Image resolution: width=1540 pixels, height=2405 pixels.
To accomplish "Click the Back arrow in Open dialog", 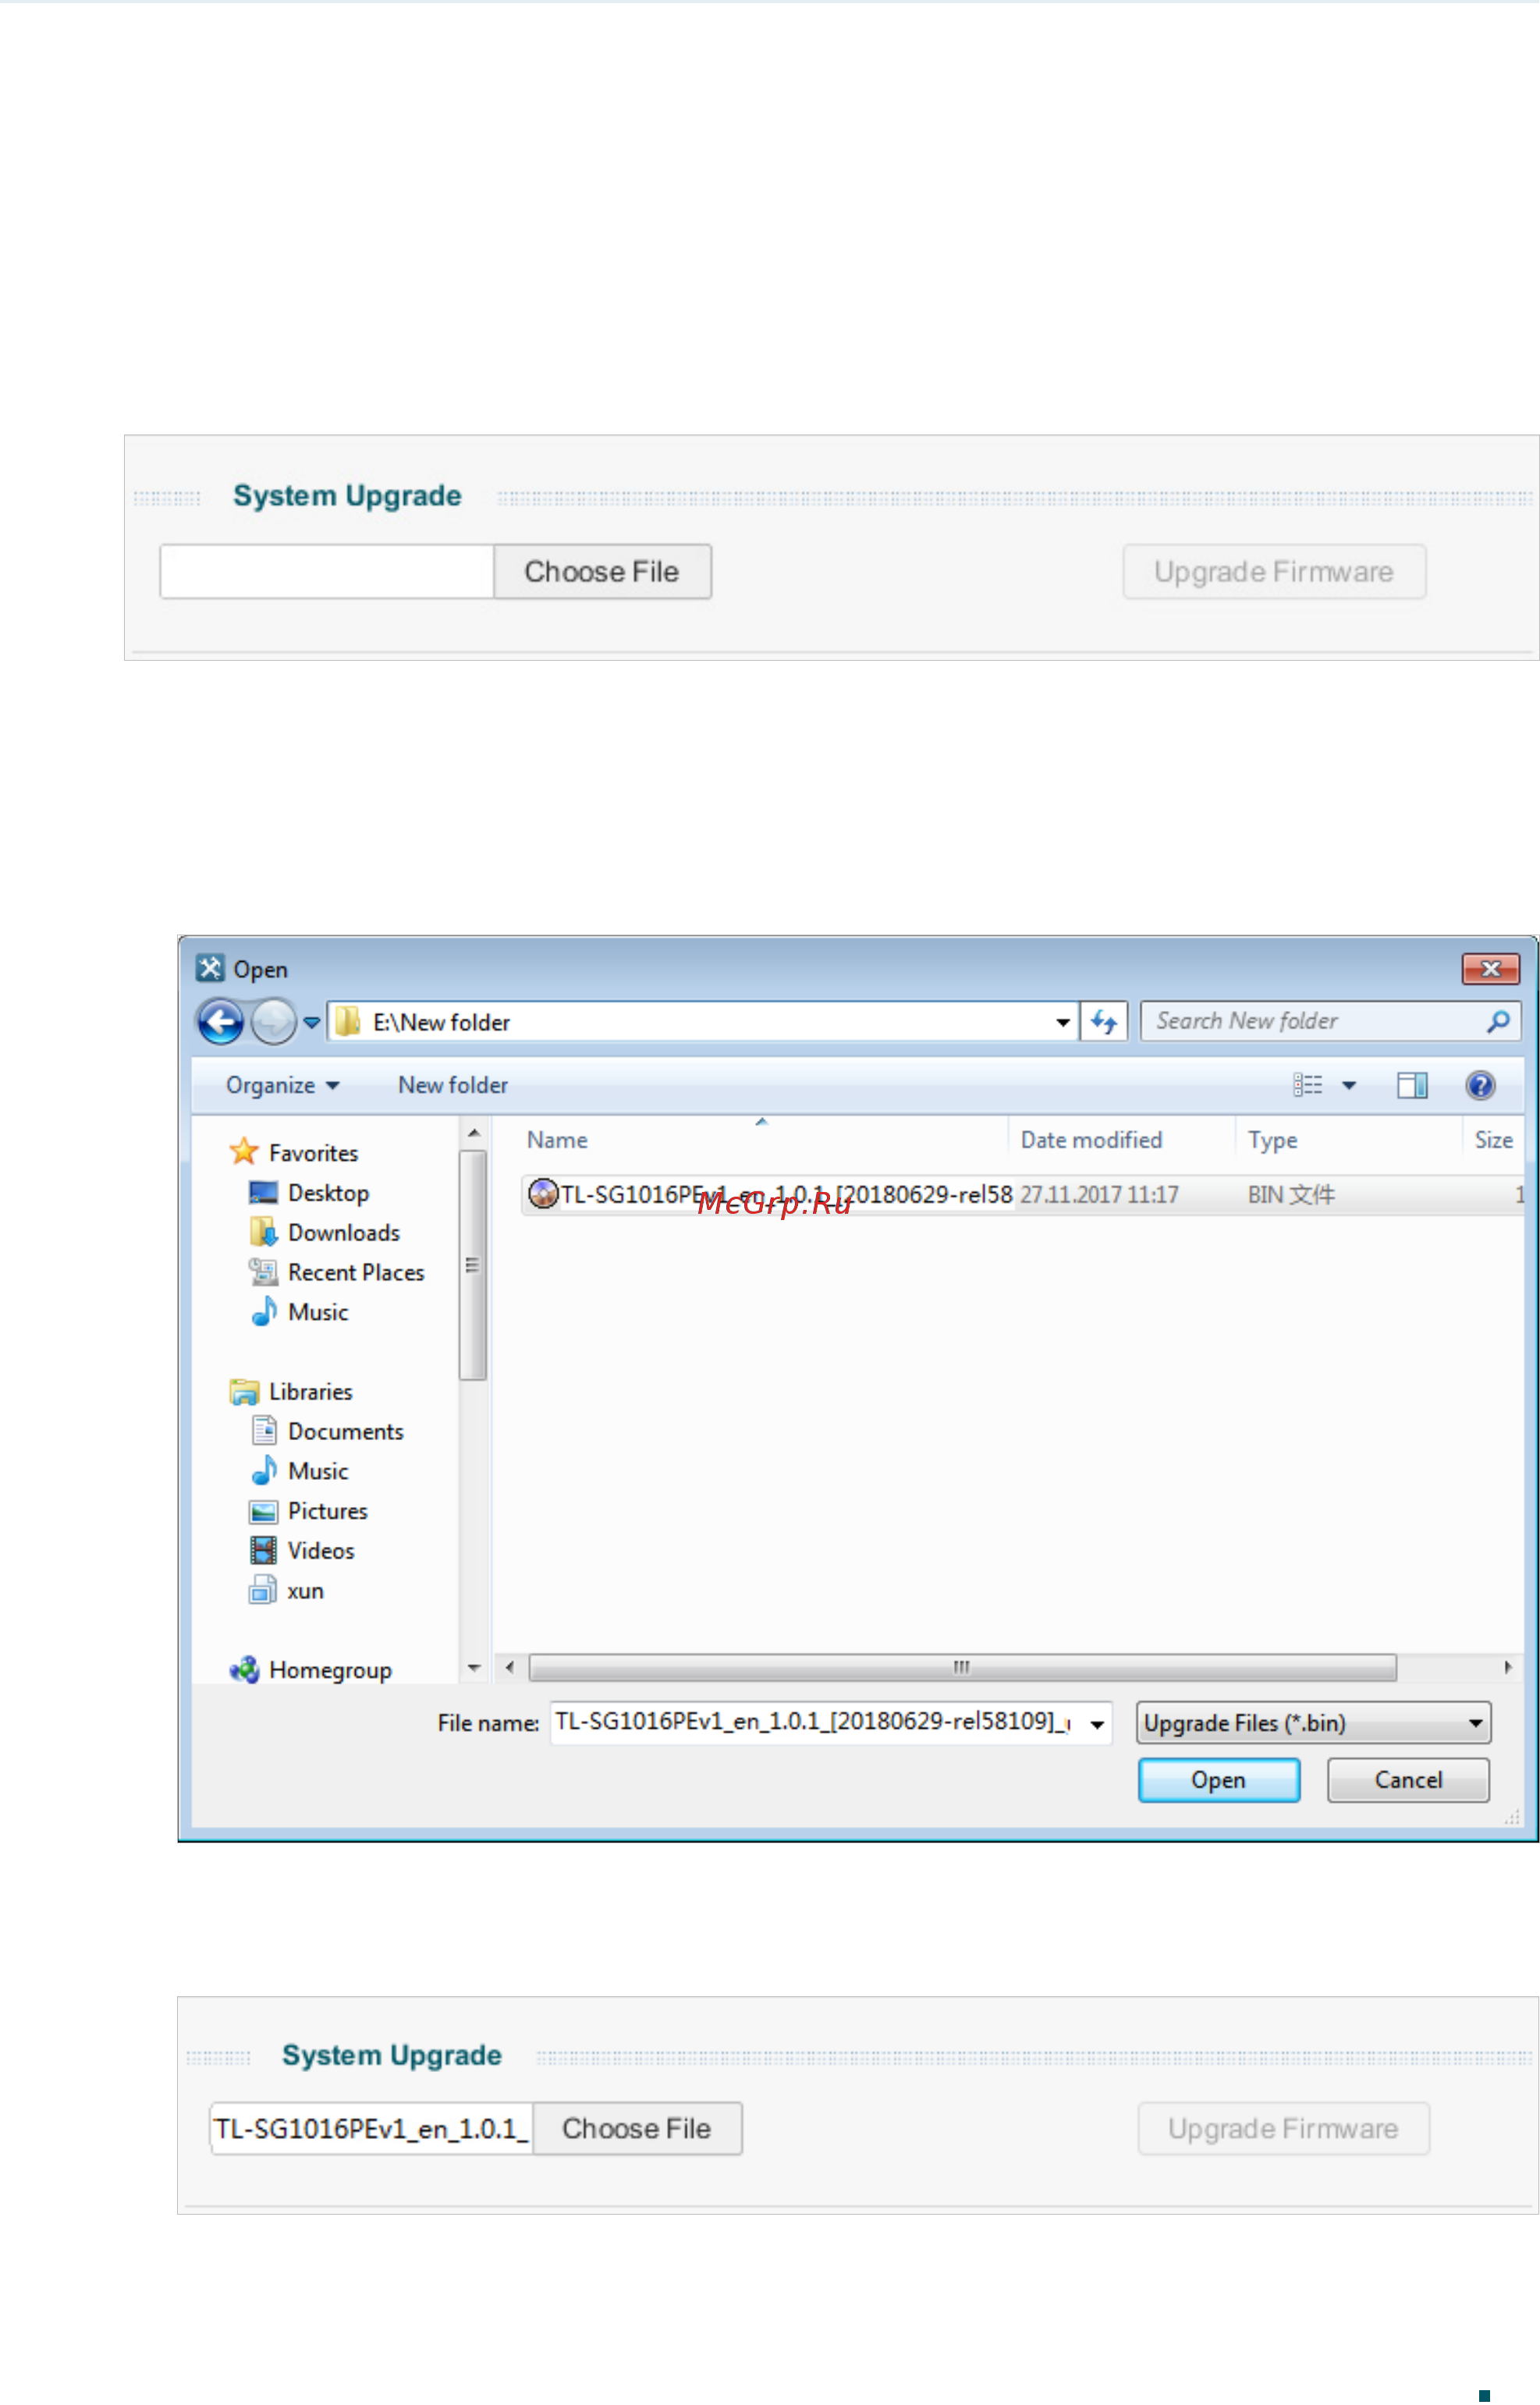I will pos(220,1022).
